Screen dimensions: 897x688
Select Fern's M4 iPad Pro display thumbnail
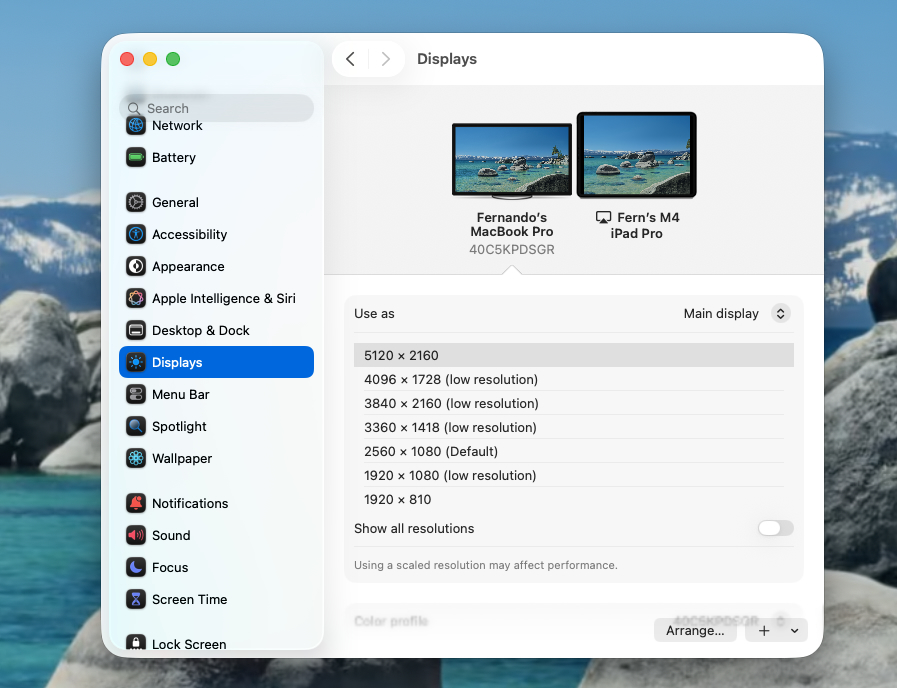tap(637, 155)
